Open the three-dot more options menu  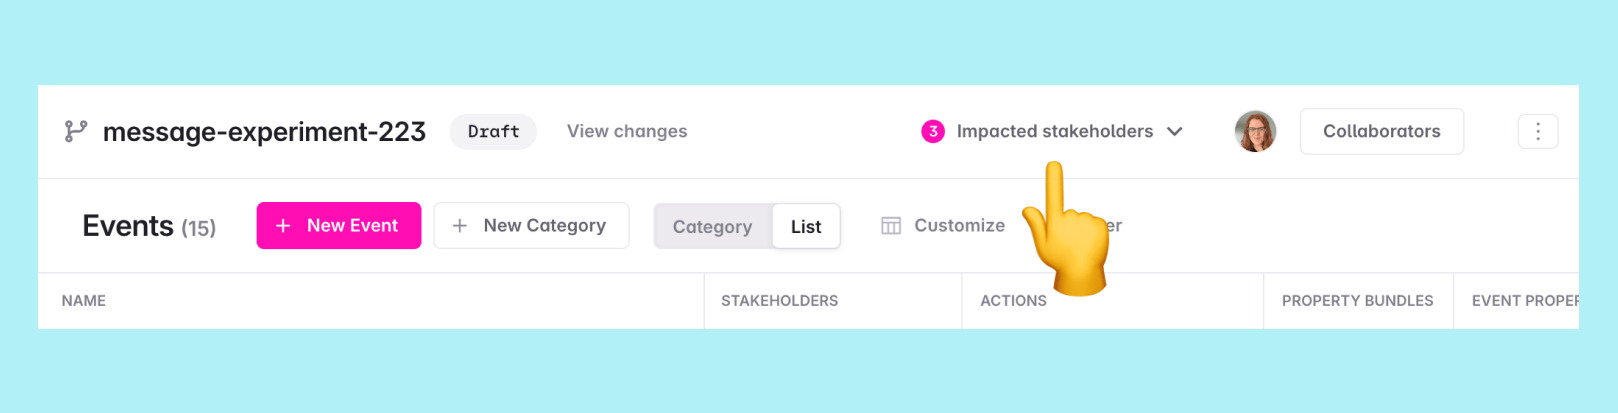1537,131
